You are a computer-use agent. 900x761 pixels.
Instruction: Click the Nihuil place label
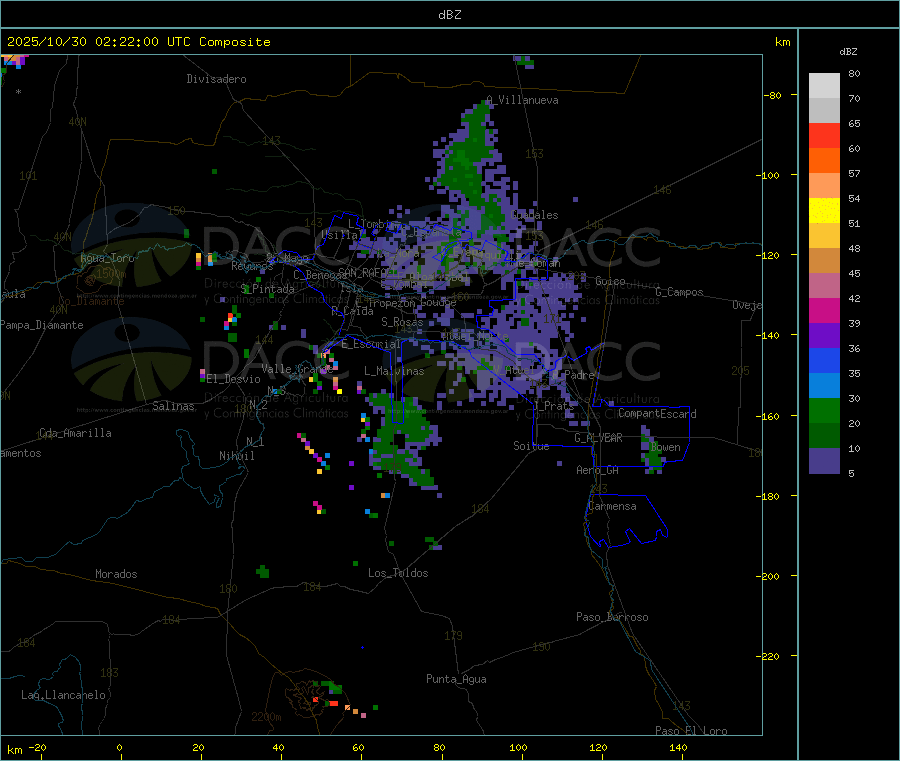(236, 456)
